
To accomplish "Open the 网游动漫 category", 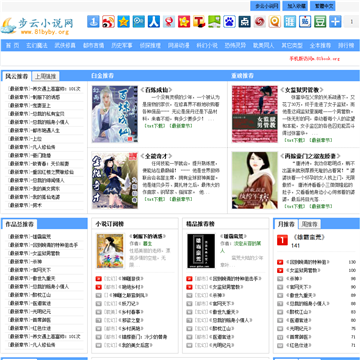I will coord(179,45).
